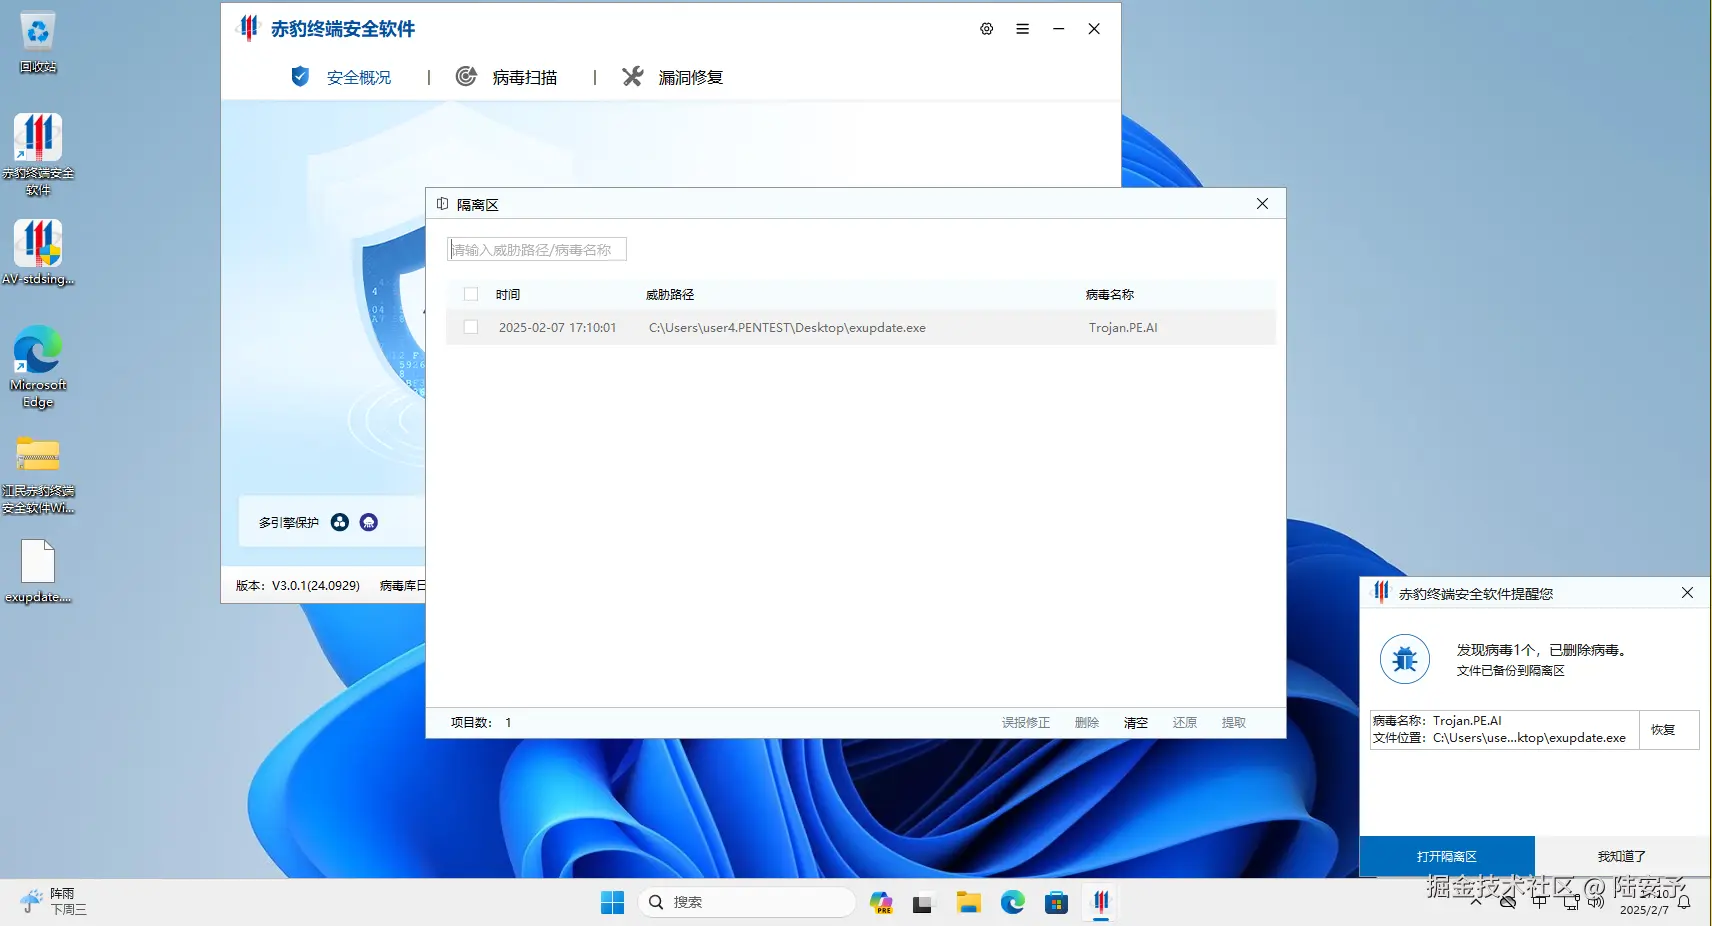Close the 隔离区 dialog
The height and width of the screenshot is (926, 1712).
pyautogui.click(x=1262, y=203)
